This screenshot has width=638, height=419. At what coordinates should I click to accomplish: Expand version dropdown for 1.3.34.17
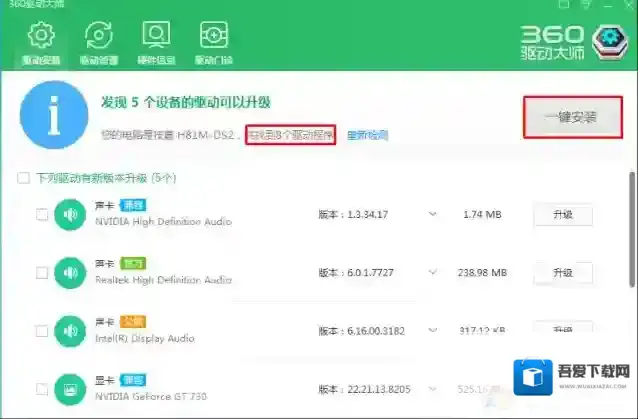pos(433,214)
